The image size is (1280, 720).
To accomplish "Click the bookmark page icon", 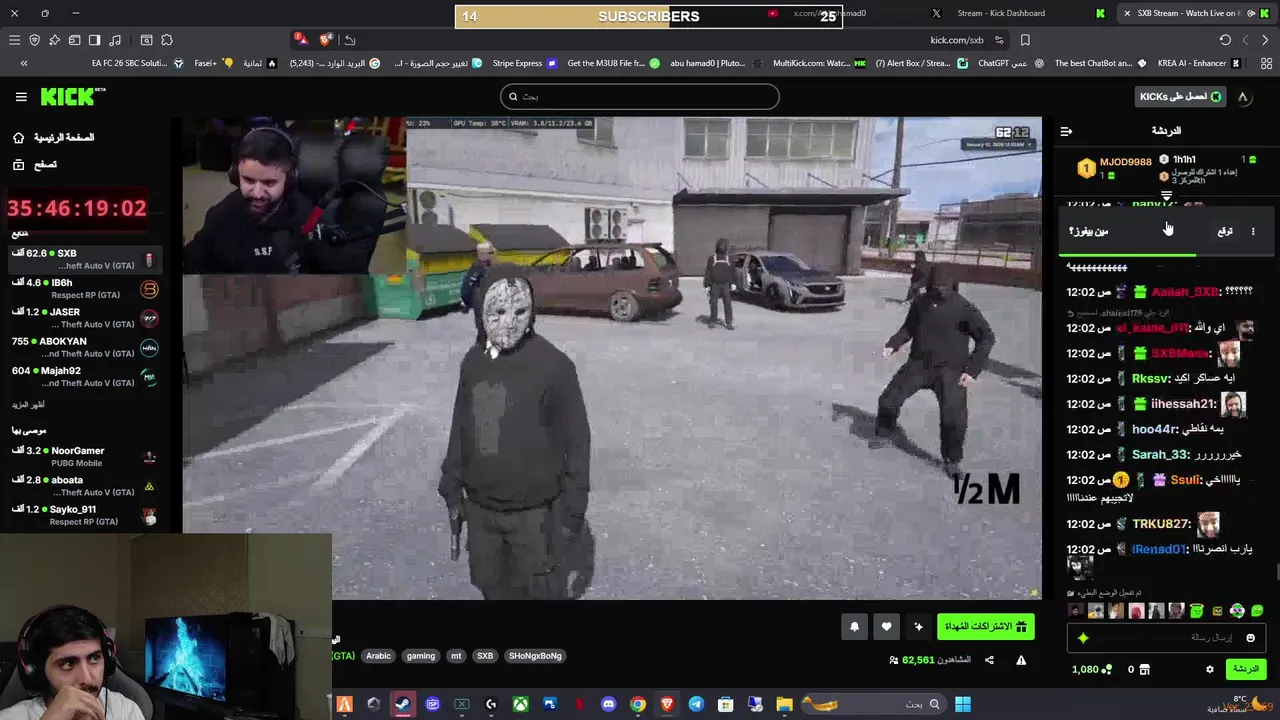I will pyautogui.click(x=1025, y=40).
